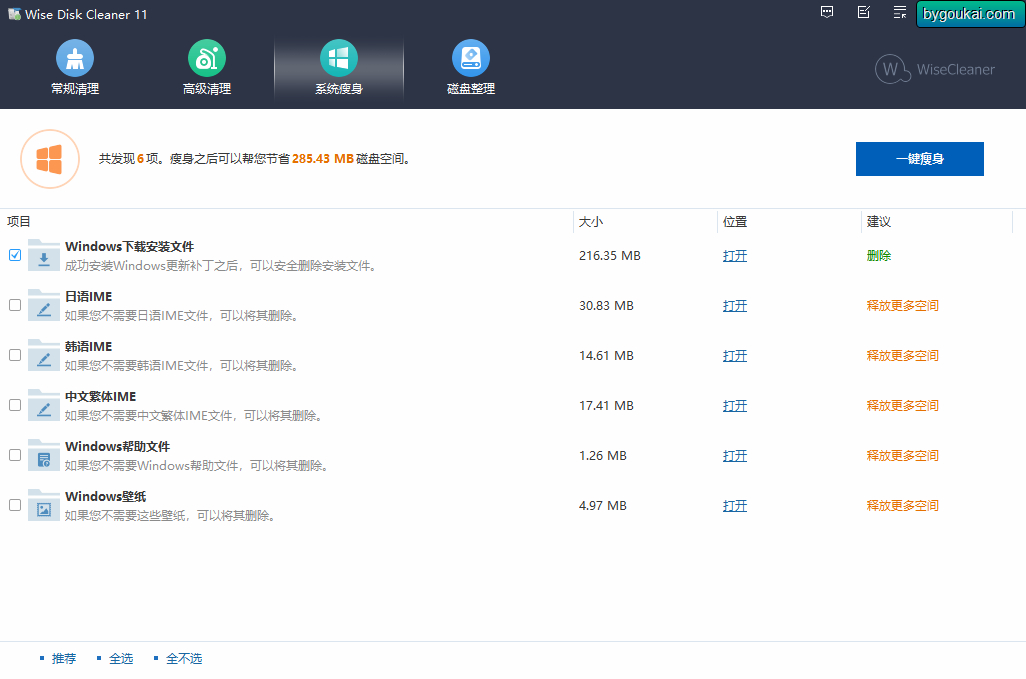Click the 285.43 MB savings text
This screenshot has height=679, width=1026.
point(323,159)
